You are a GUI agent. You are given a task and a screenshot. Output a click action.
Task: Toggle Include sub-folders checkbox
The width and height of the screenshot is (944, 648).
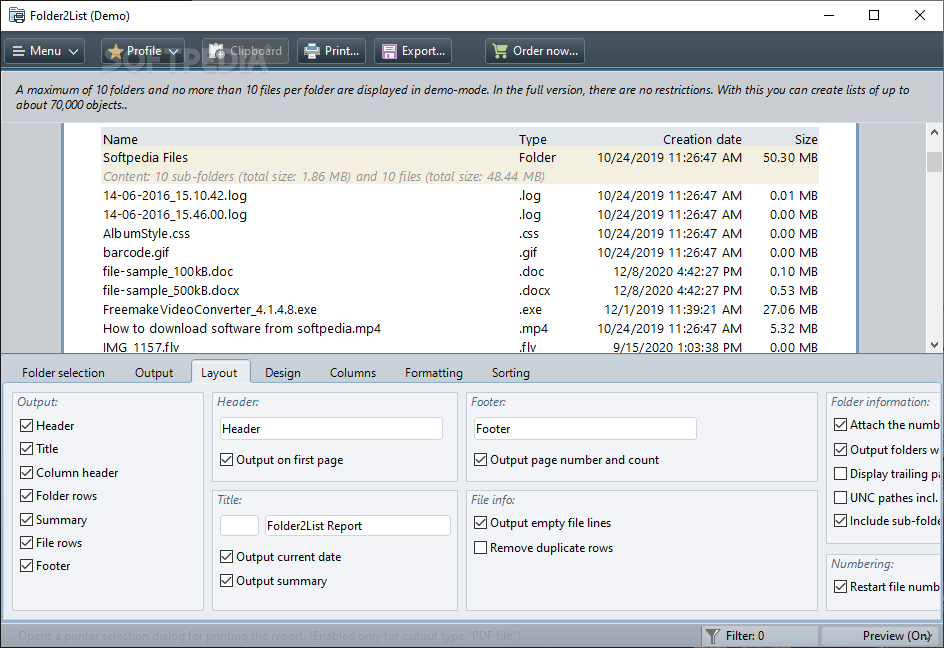[x=840, y=520]
